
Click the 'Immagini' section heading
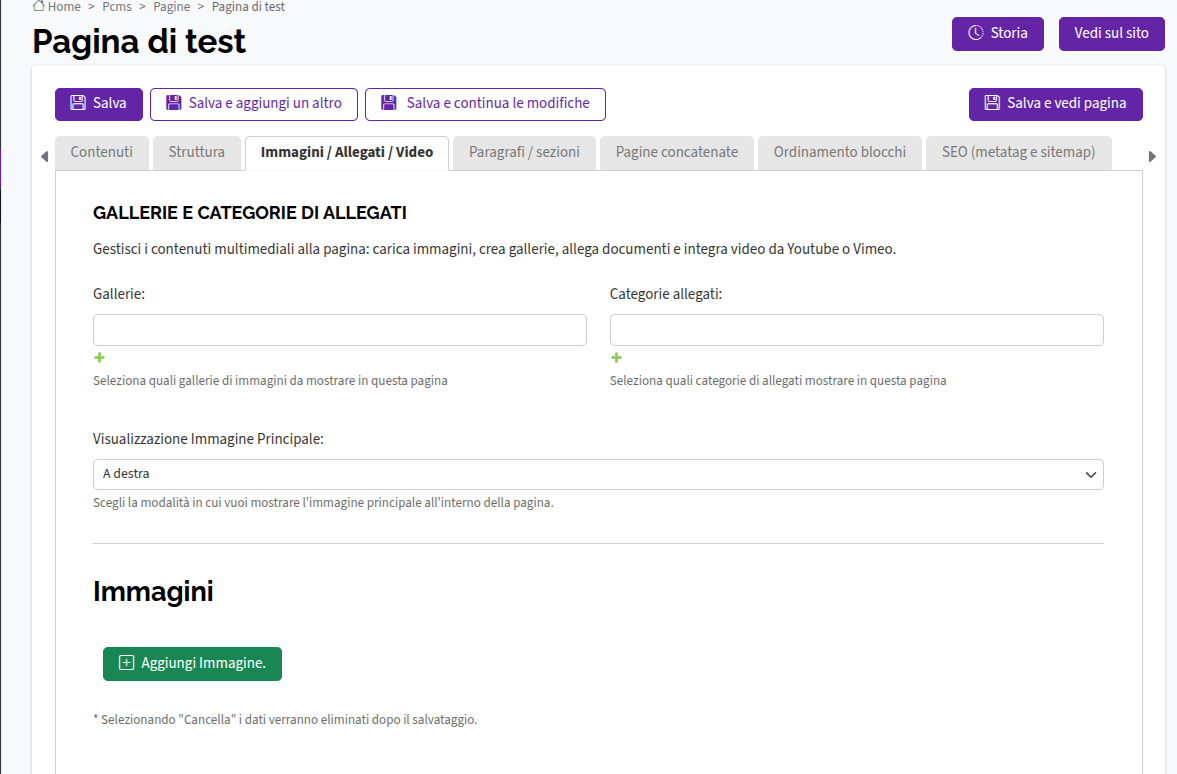pos(153,592)
